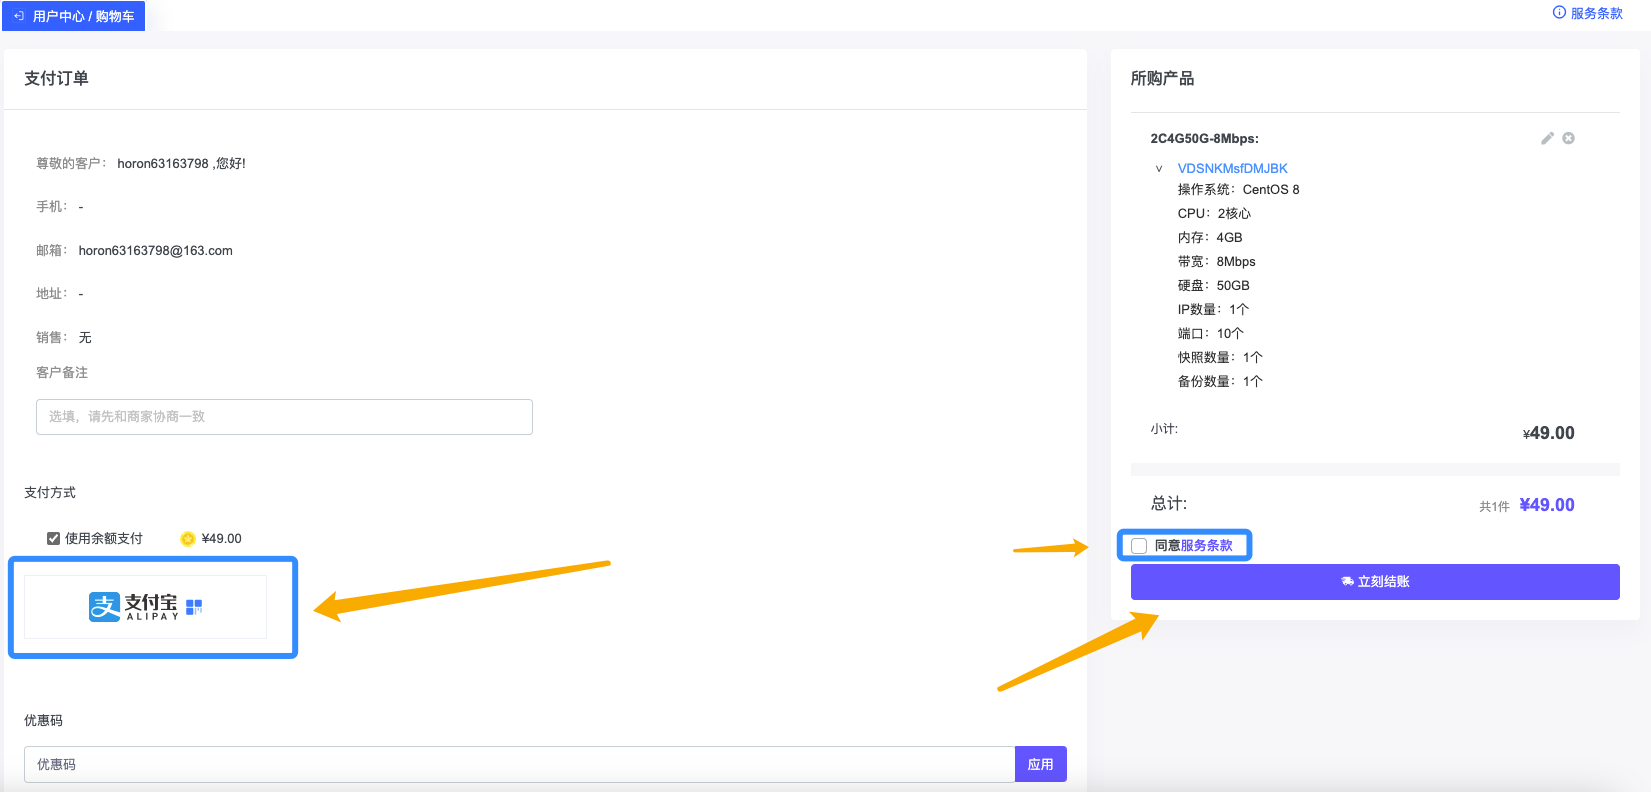Click the info icon beside top 服务条款
The height and width of the screenshot is (792, 1651).
tap(1559, 13)
